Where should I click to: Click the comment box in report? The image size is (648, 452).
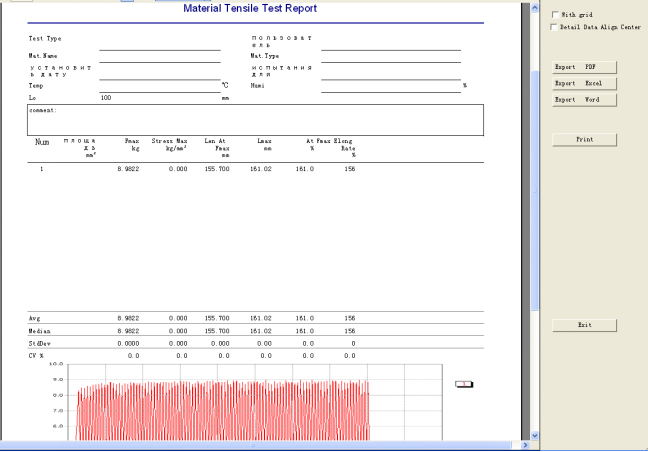click(x=255, y=120)
